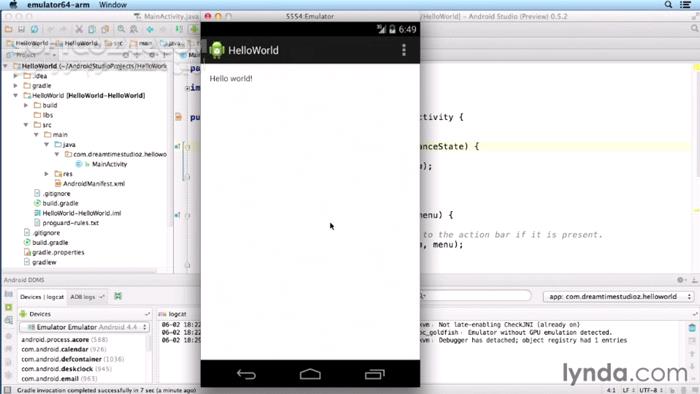Tap the Android Back button in the emulator
The image size is (700, 394).
pyautogui.click(x=246, y=374)
